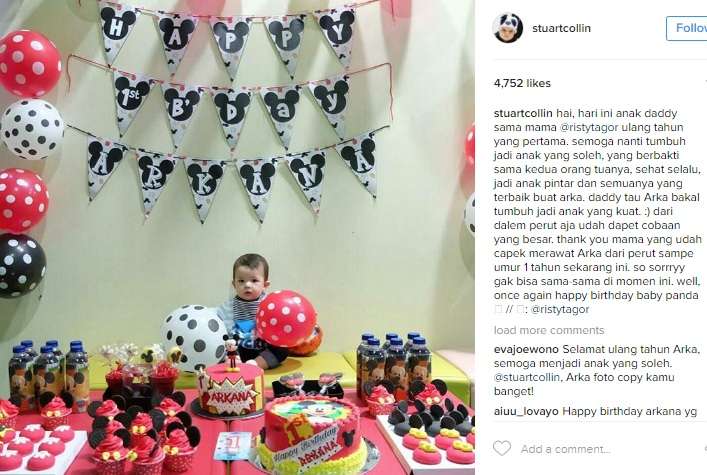The image size is (707, 475).
Task: Open evajoewono commenter profile
Action: point(526,349)
